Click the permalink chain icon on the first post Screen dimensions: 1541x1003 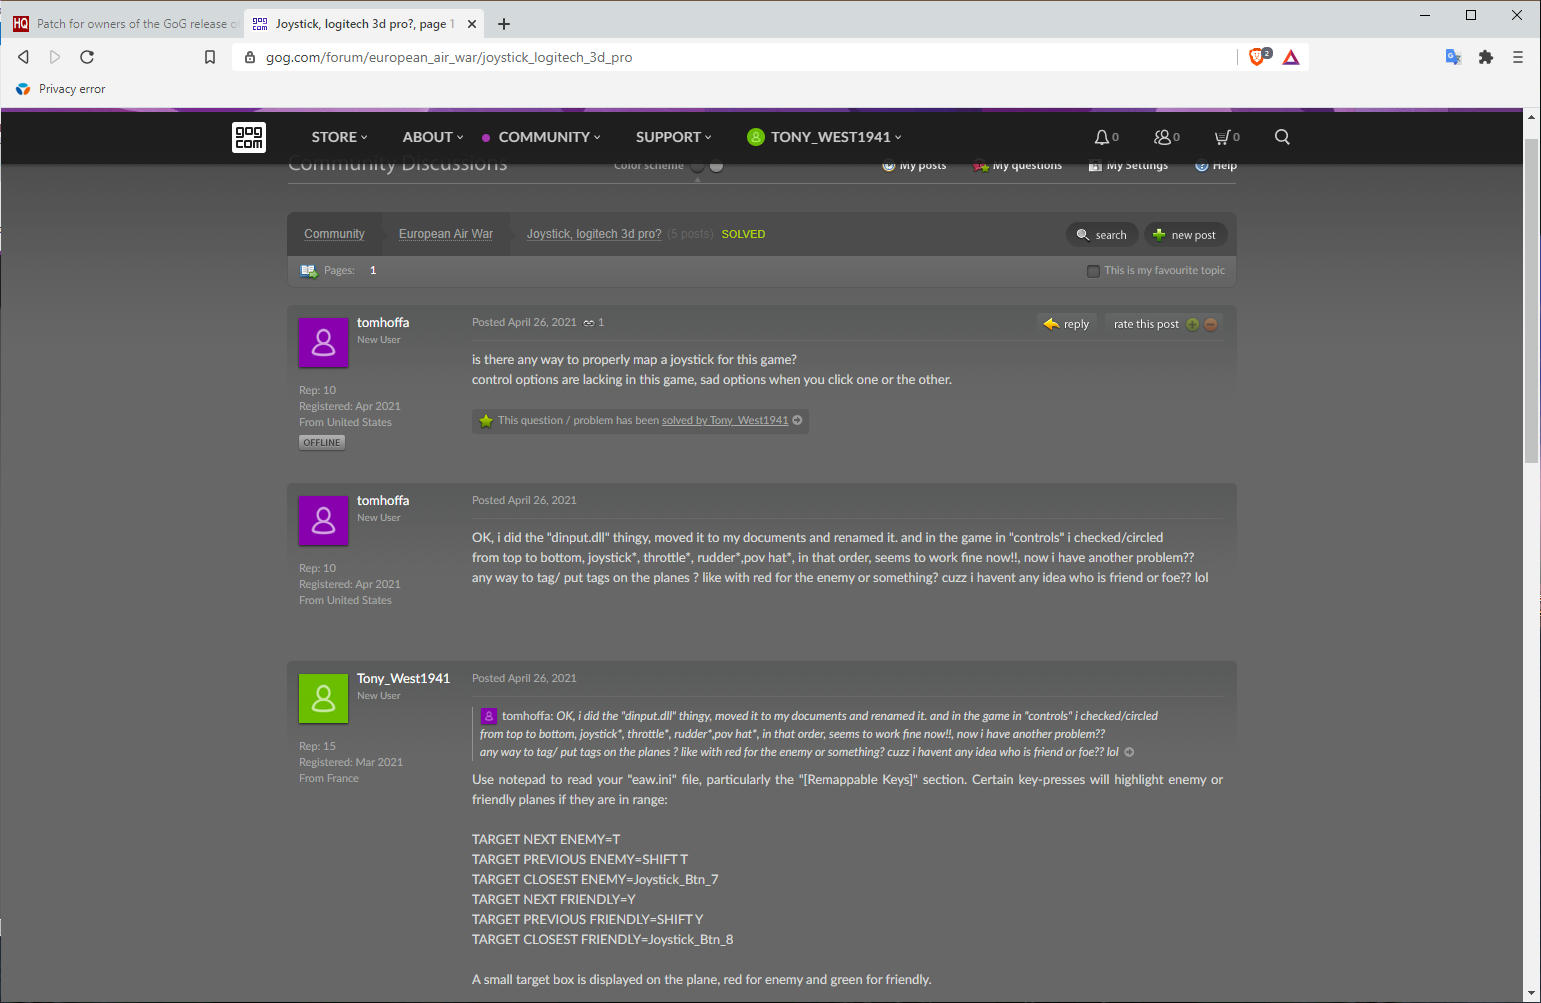(589, 323)
